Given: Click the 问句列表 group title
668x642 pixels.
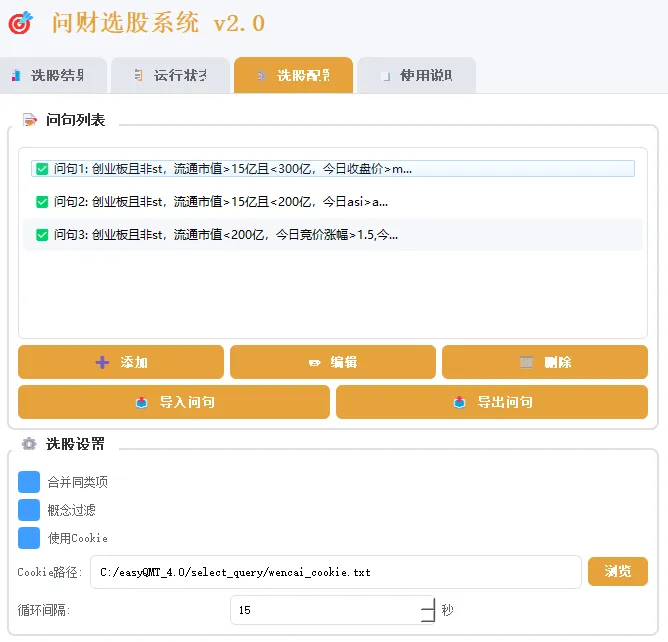Looking at the screenshot, I should coord(75,120).
